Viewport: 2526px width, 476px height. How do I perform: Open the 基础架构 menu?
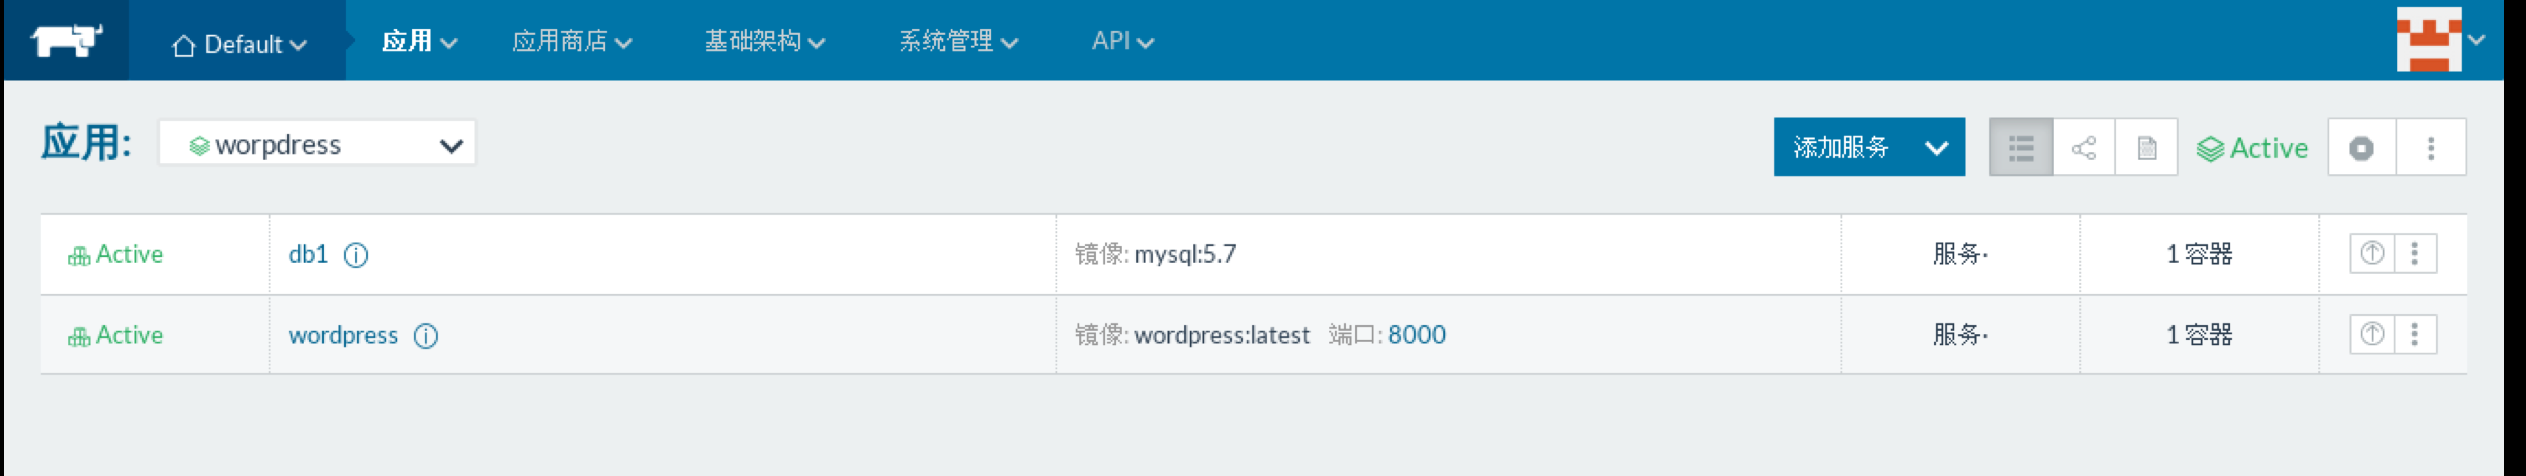[x=764, y=41]
